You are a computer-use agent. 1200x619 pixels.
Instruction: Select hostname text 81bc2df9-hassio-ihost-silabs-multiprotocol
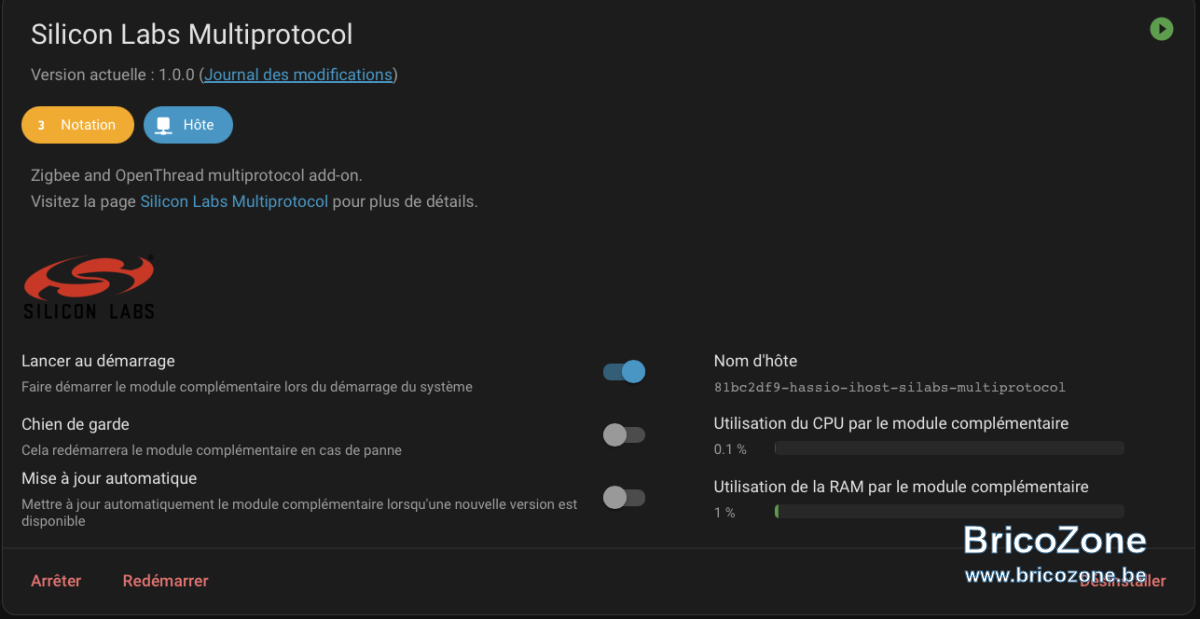click(890, 387)
